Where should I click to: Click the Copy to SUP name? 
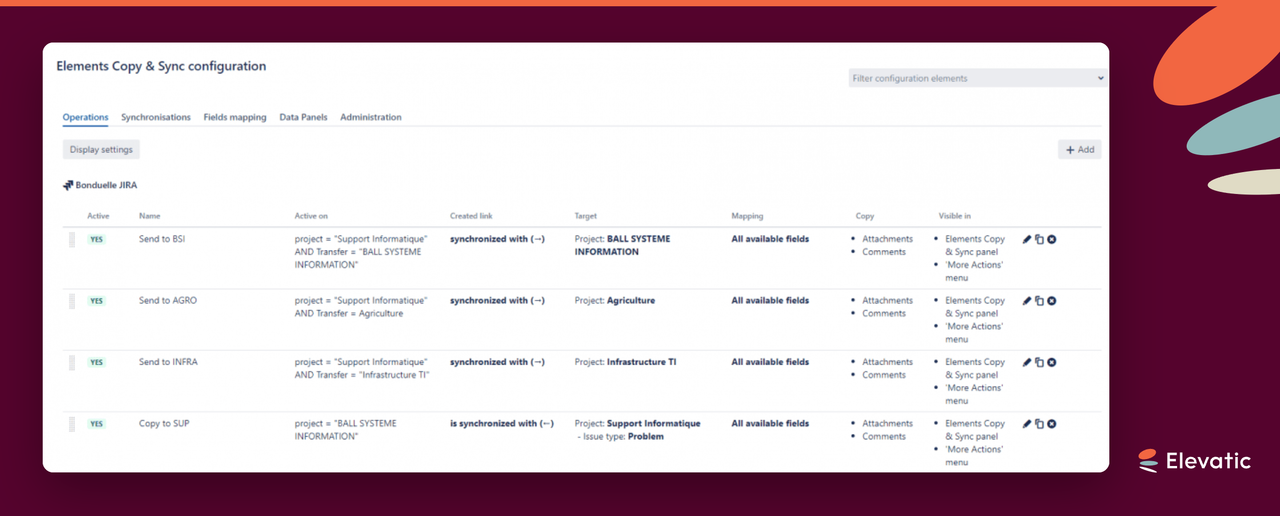coord(164,423)
